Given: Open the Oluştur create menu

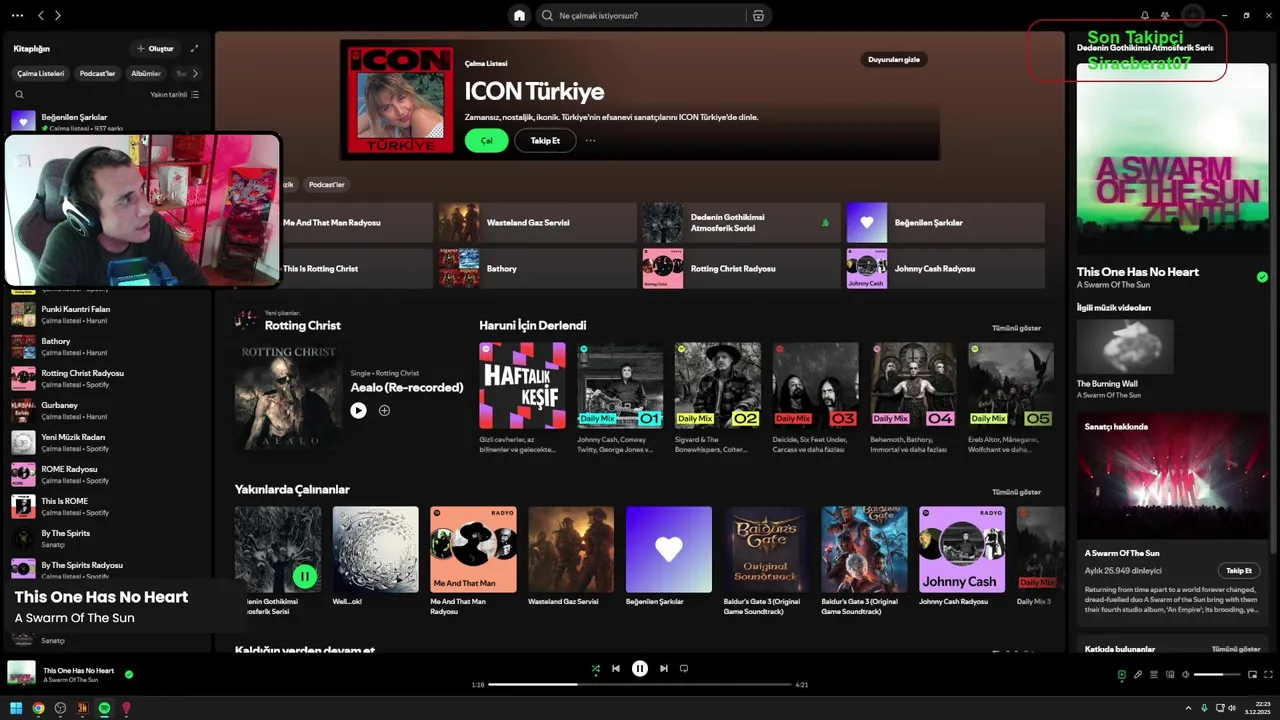Looking at the screenshot, I should pos(155,48).
